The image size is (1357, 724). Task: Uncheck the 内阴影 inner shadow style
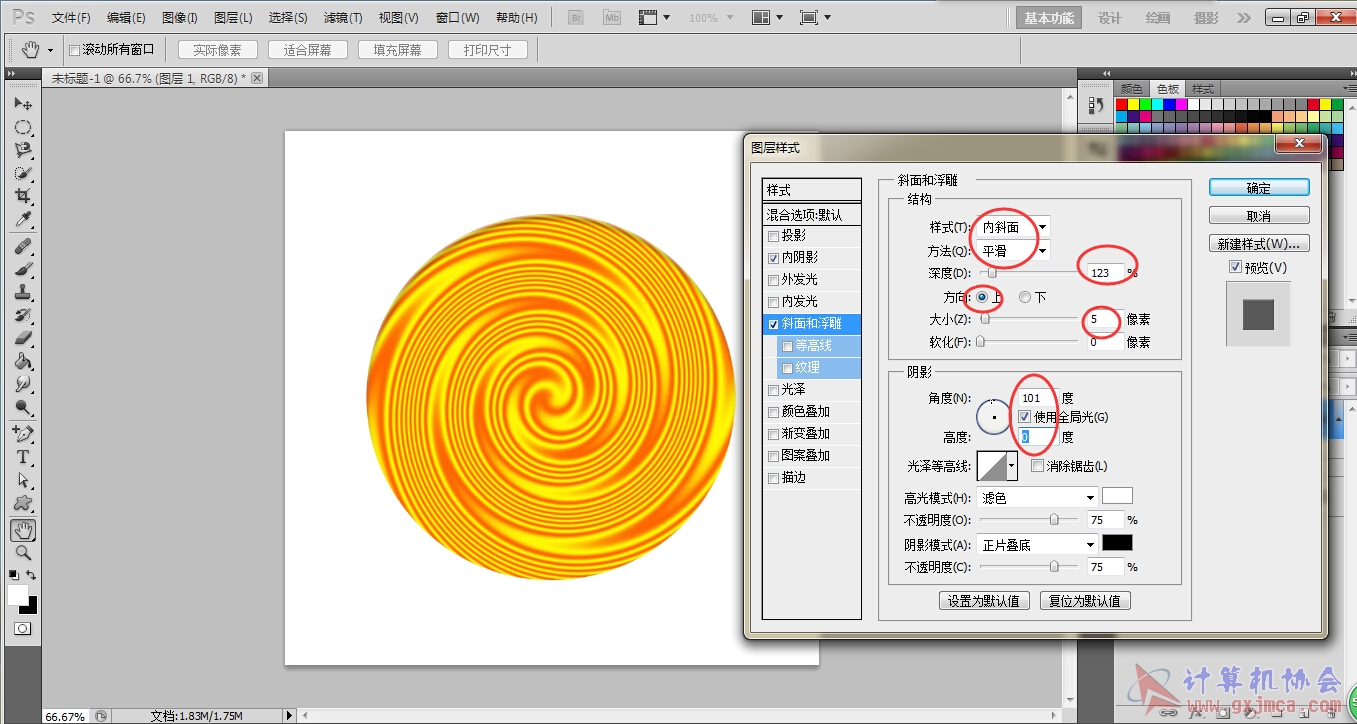click(773, 258)
